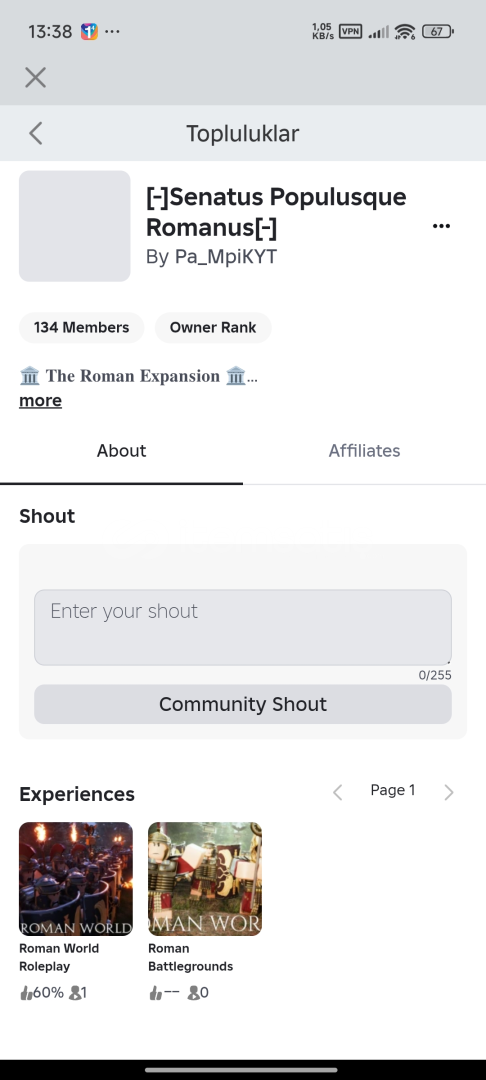Tap the Wi-Fi status bar icon
486x1080 pixels.
(x=405, y=32)
